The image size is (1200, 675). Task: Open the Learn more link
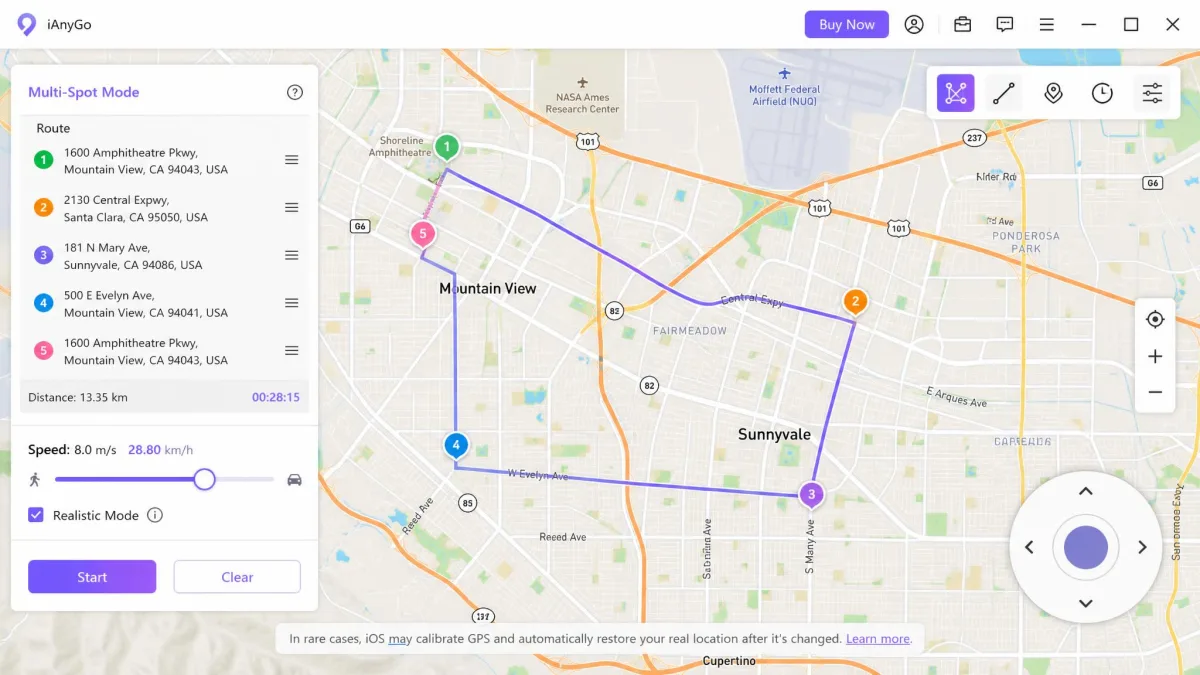pos(878,639)
